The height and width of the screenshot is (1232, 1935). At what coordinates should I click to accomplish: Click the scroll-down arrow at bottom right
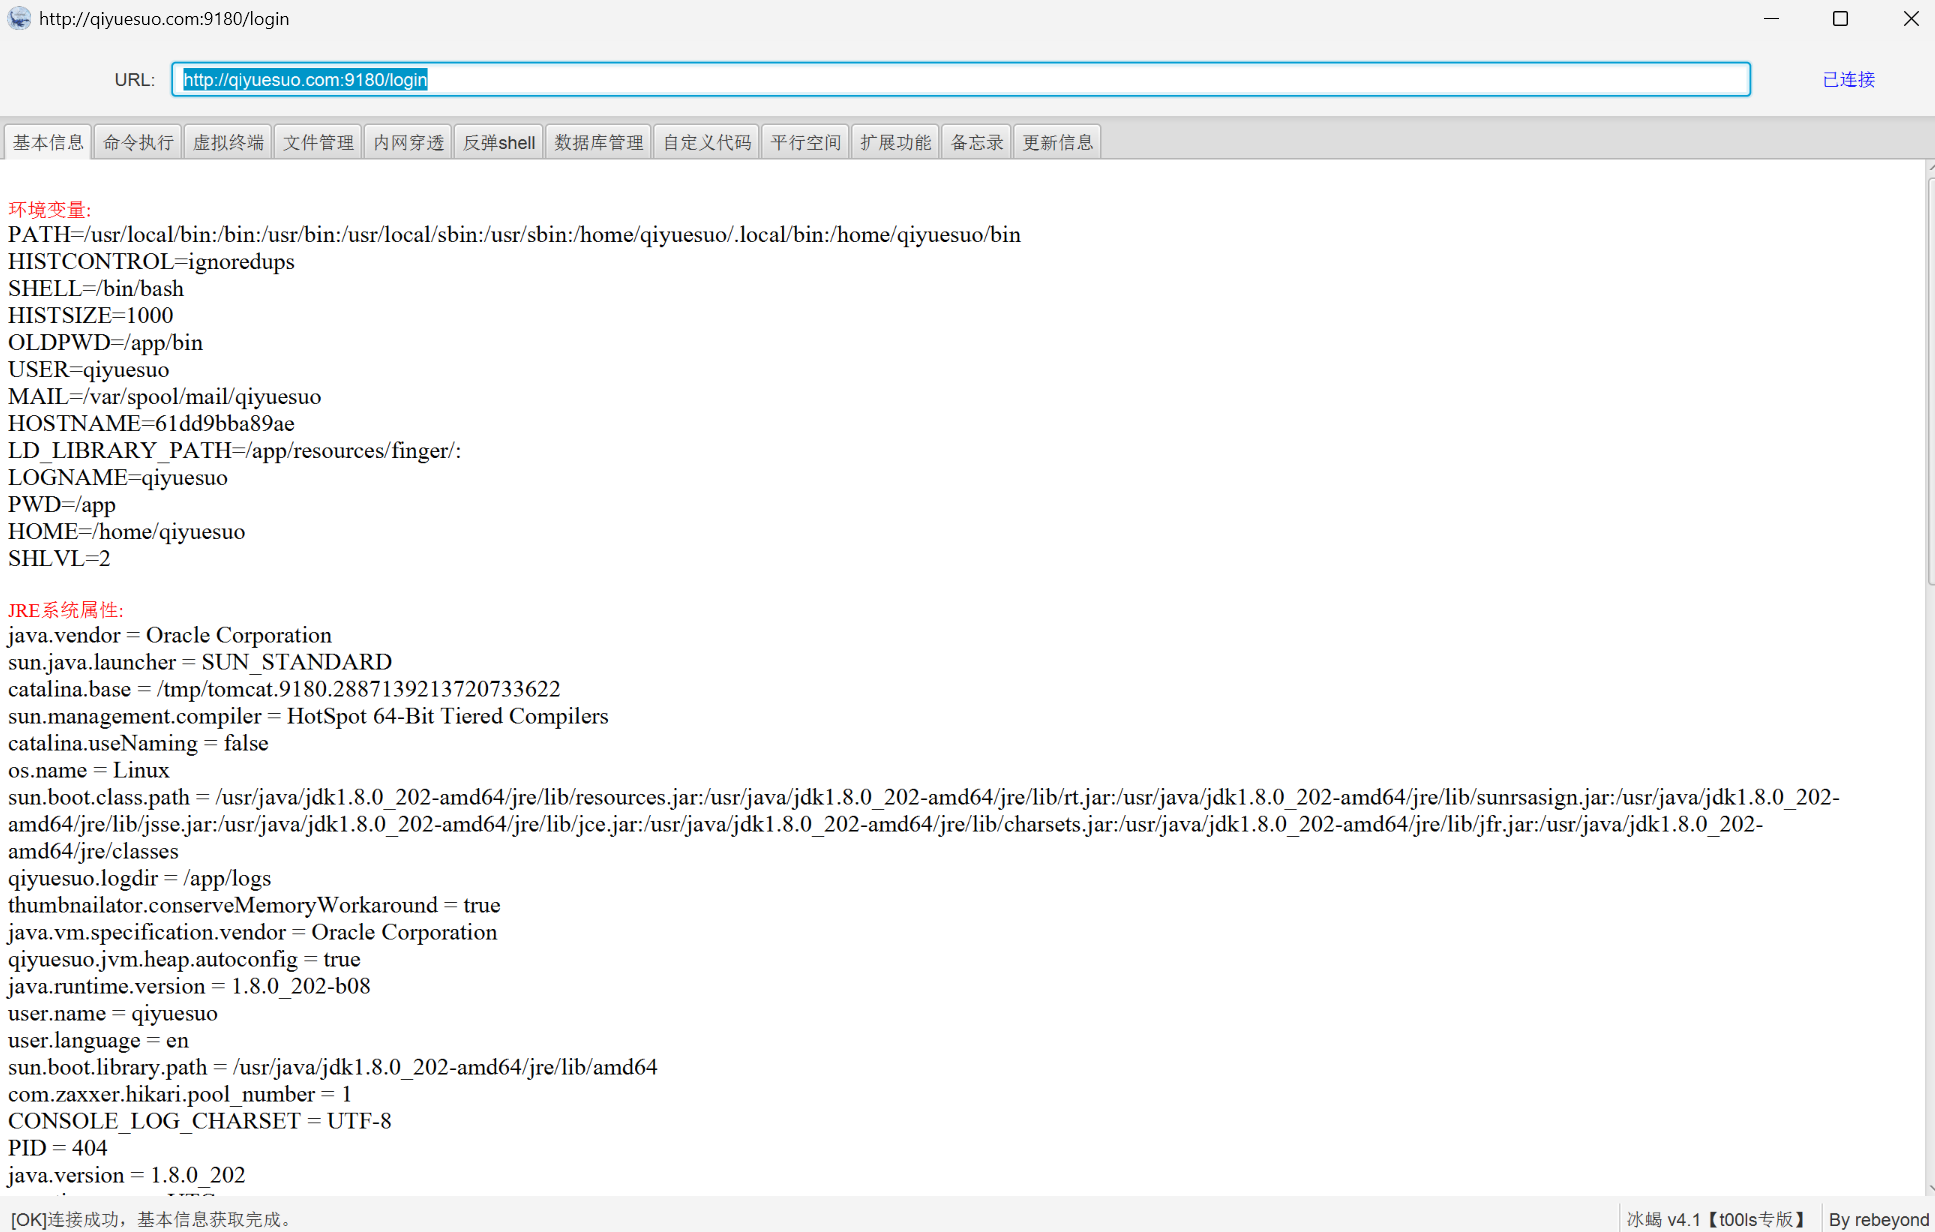(x=1930, y=1189)
